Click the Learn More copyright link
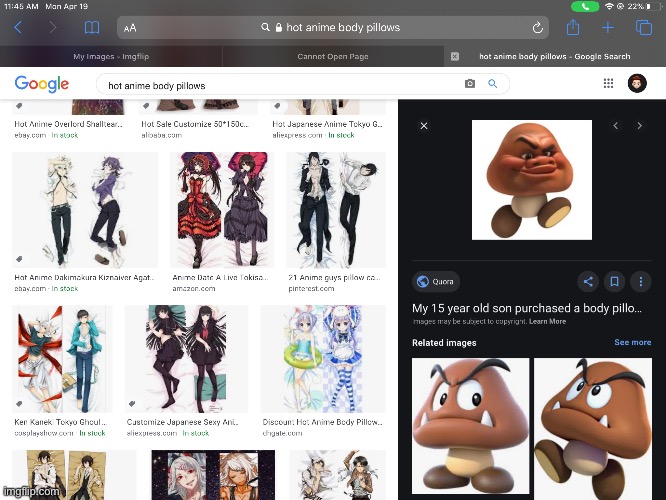This screenshot has width=666, height=500. pyautogui.click(x=547, y=322)
